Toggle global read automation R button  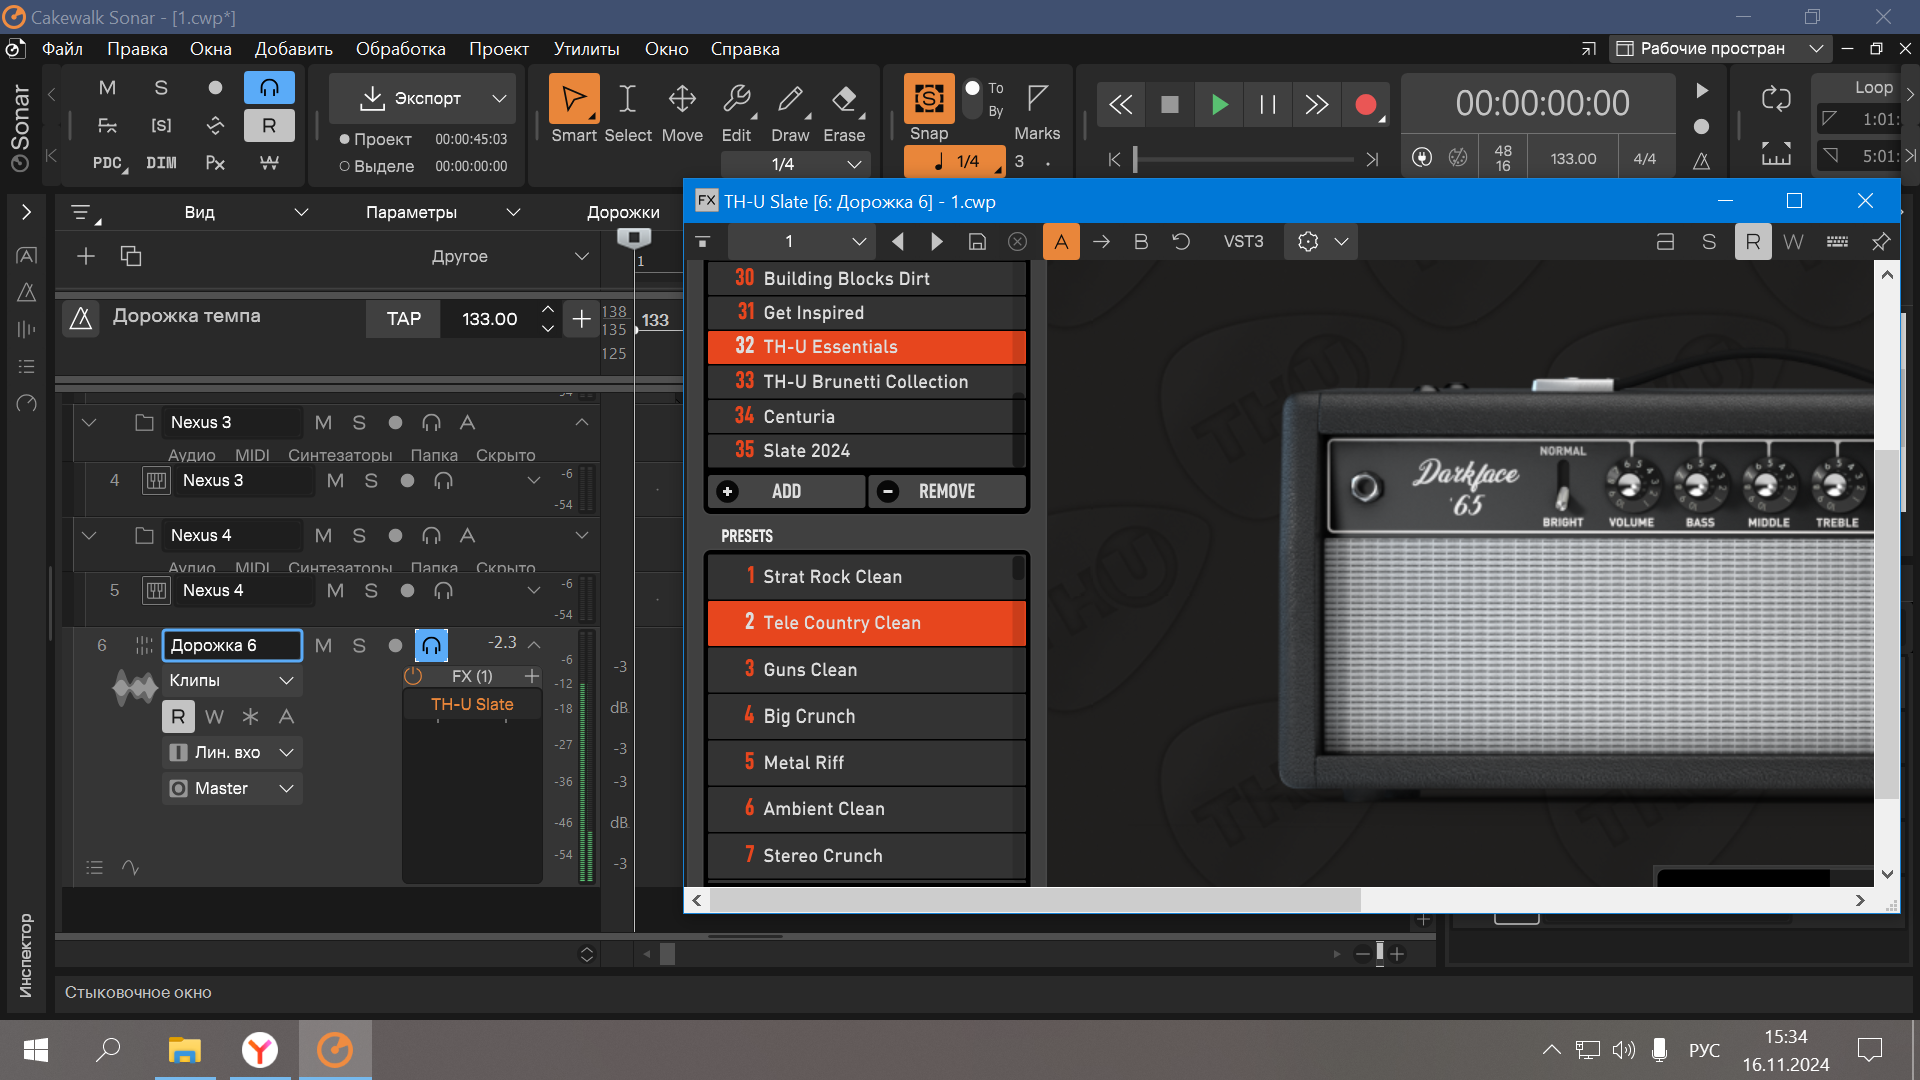pos(269,126)
